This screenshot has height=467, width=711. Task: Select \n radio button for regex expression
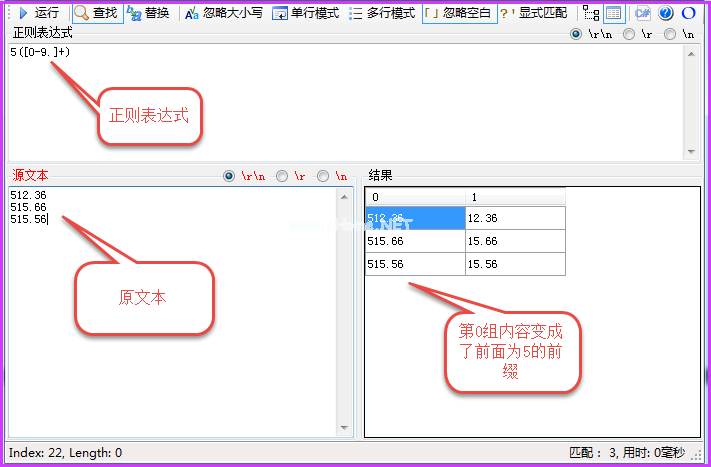[x=669, y=33]
